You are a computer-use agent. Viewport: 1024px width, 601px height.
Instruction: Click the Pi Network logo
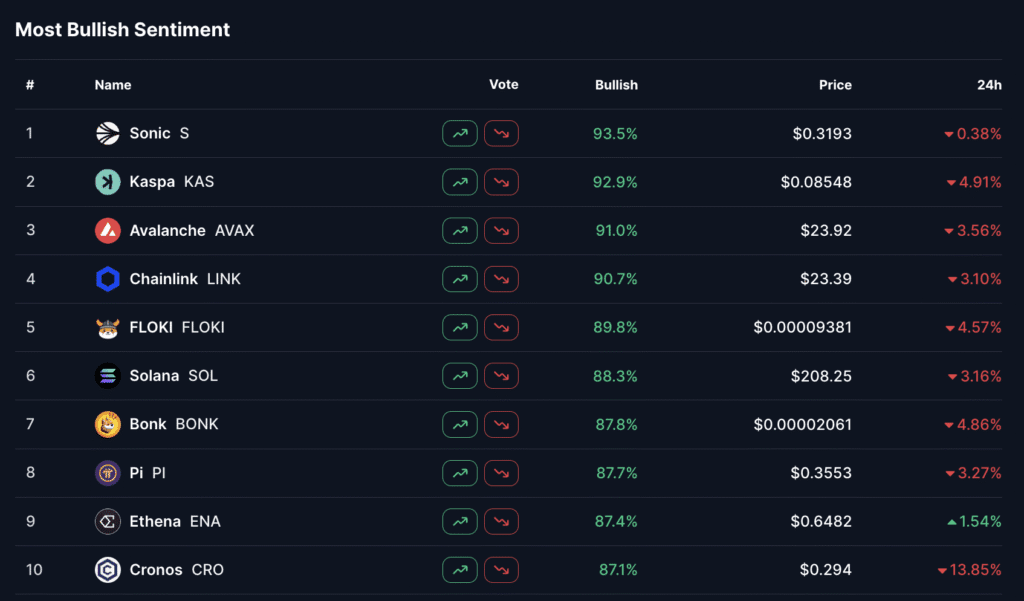pyautogui.click(x=110, y=472)
